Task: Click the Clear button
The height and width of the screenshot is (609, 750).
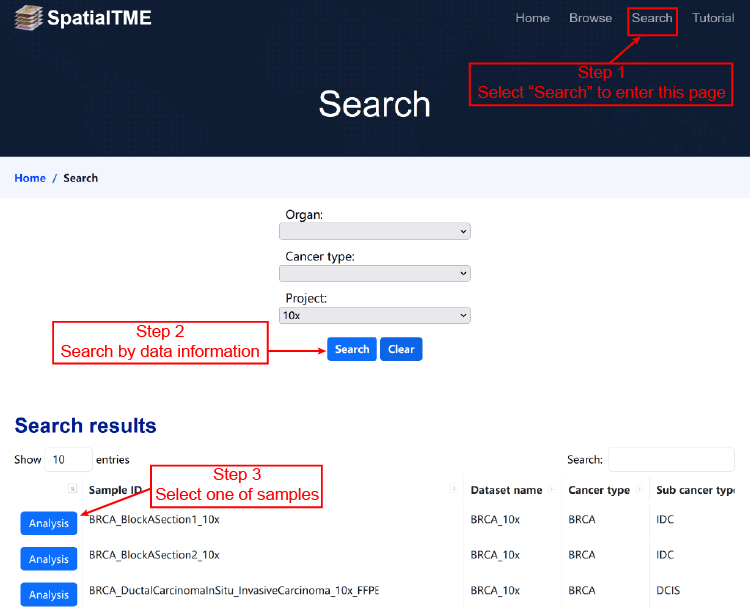Action: (401, 349)
